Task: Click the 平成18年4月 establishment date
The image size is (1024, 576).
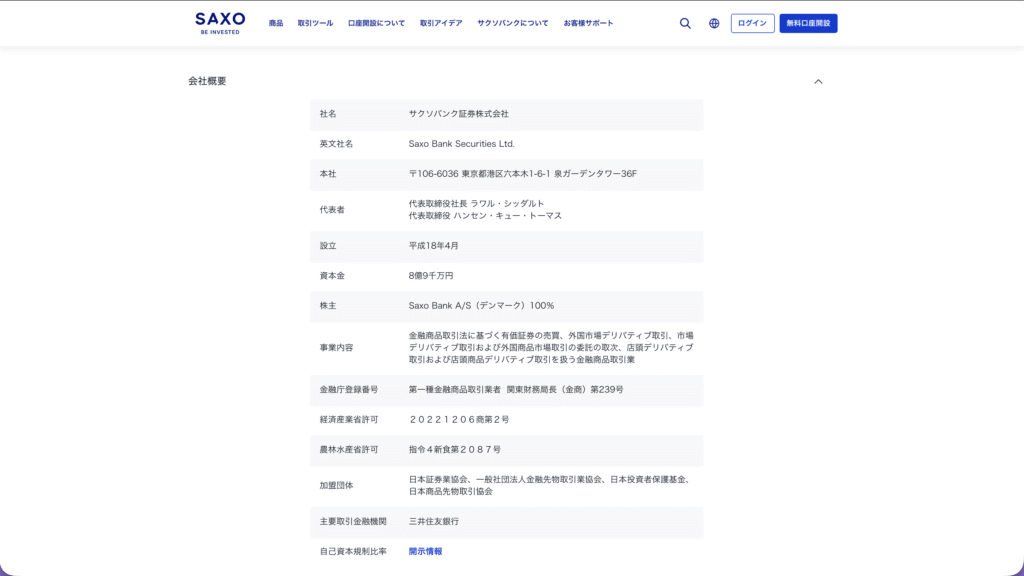Action: click(x=434, y=246)
